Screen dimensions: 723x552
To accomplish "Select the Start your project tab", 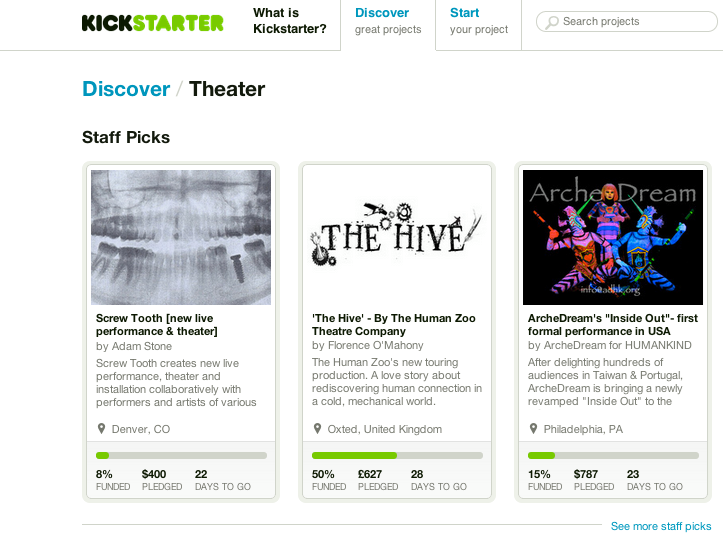I will point(479,21).
